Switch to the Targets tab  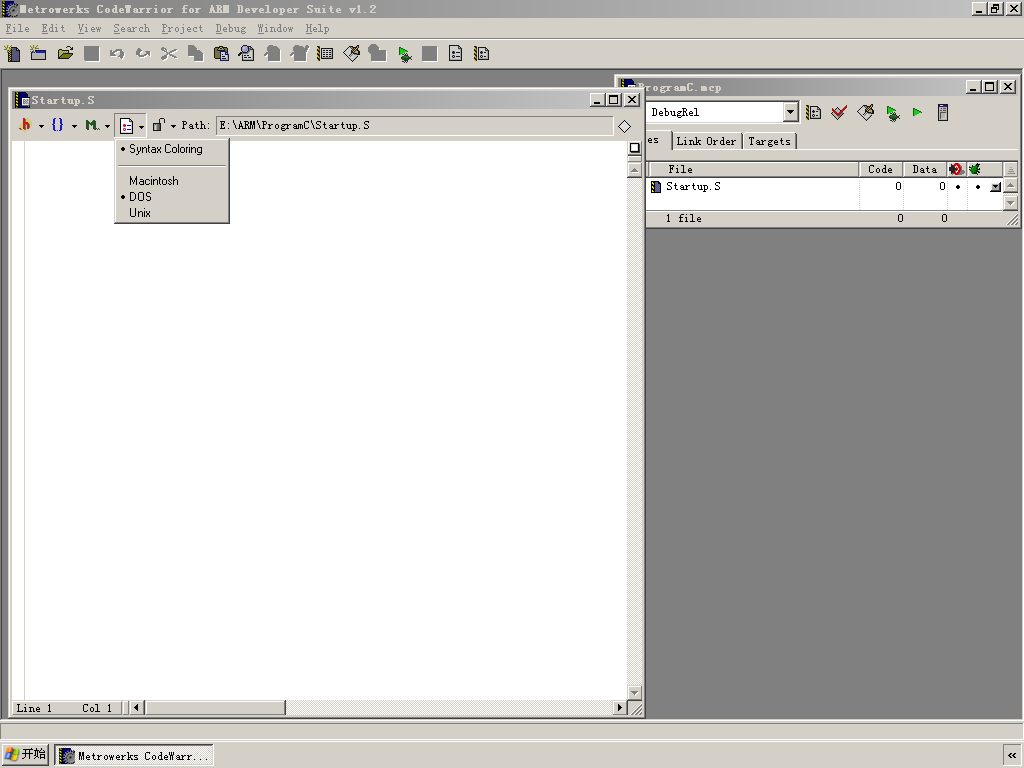pos(769,141)
